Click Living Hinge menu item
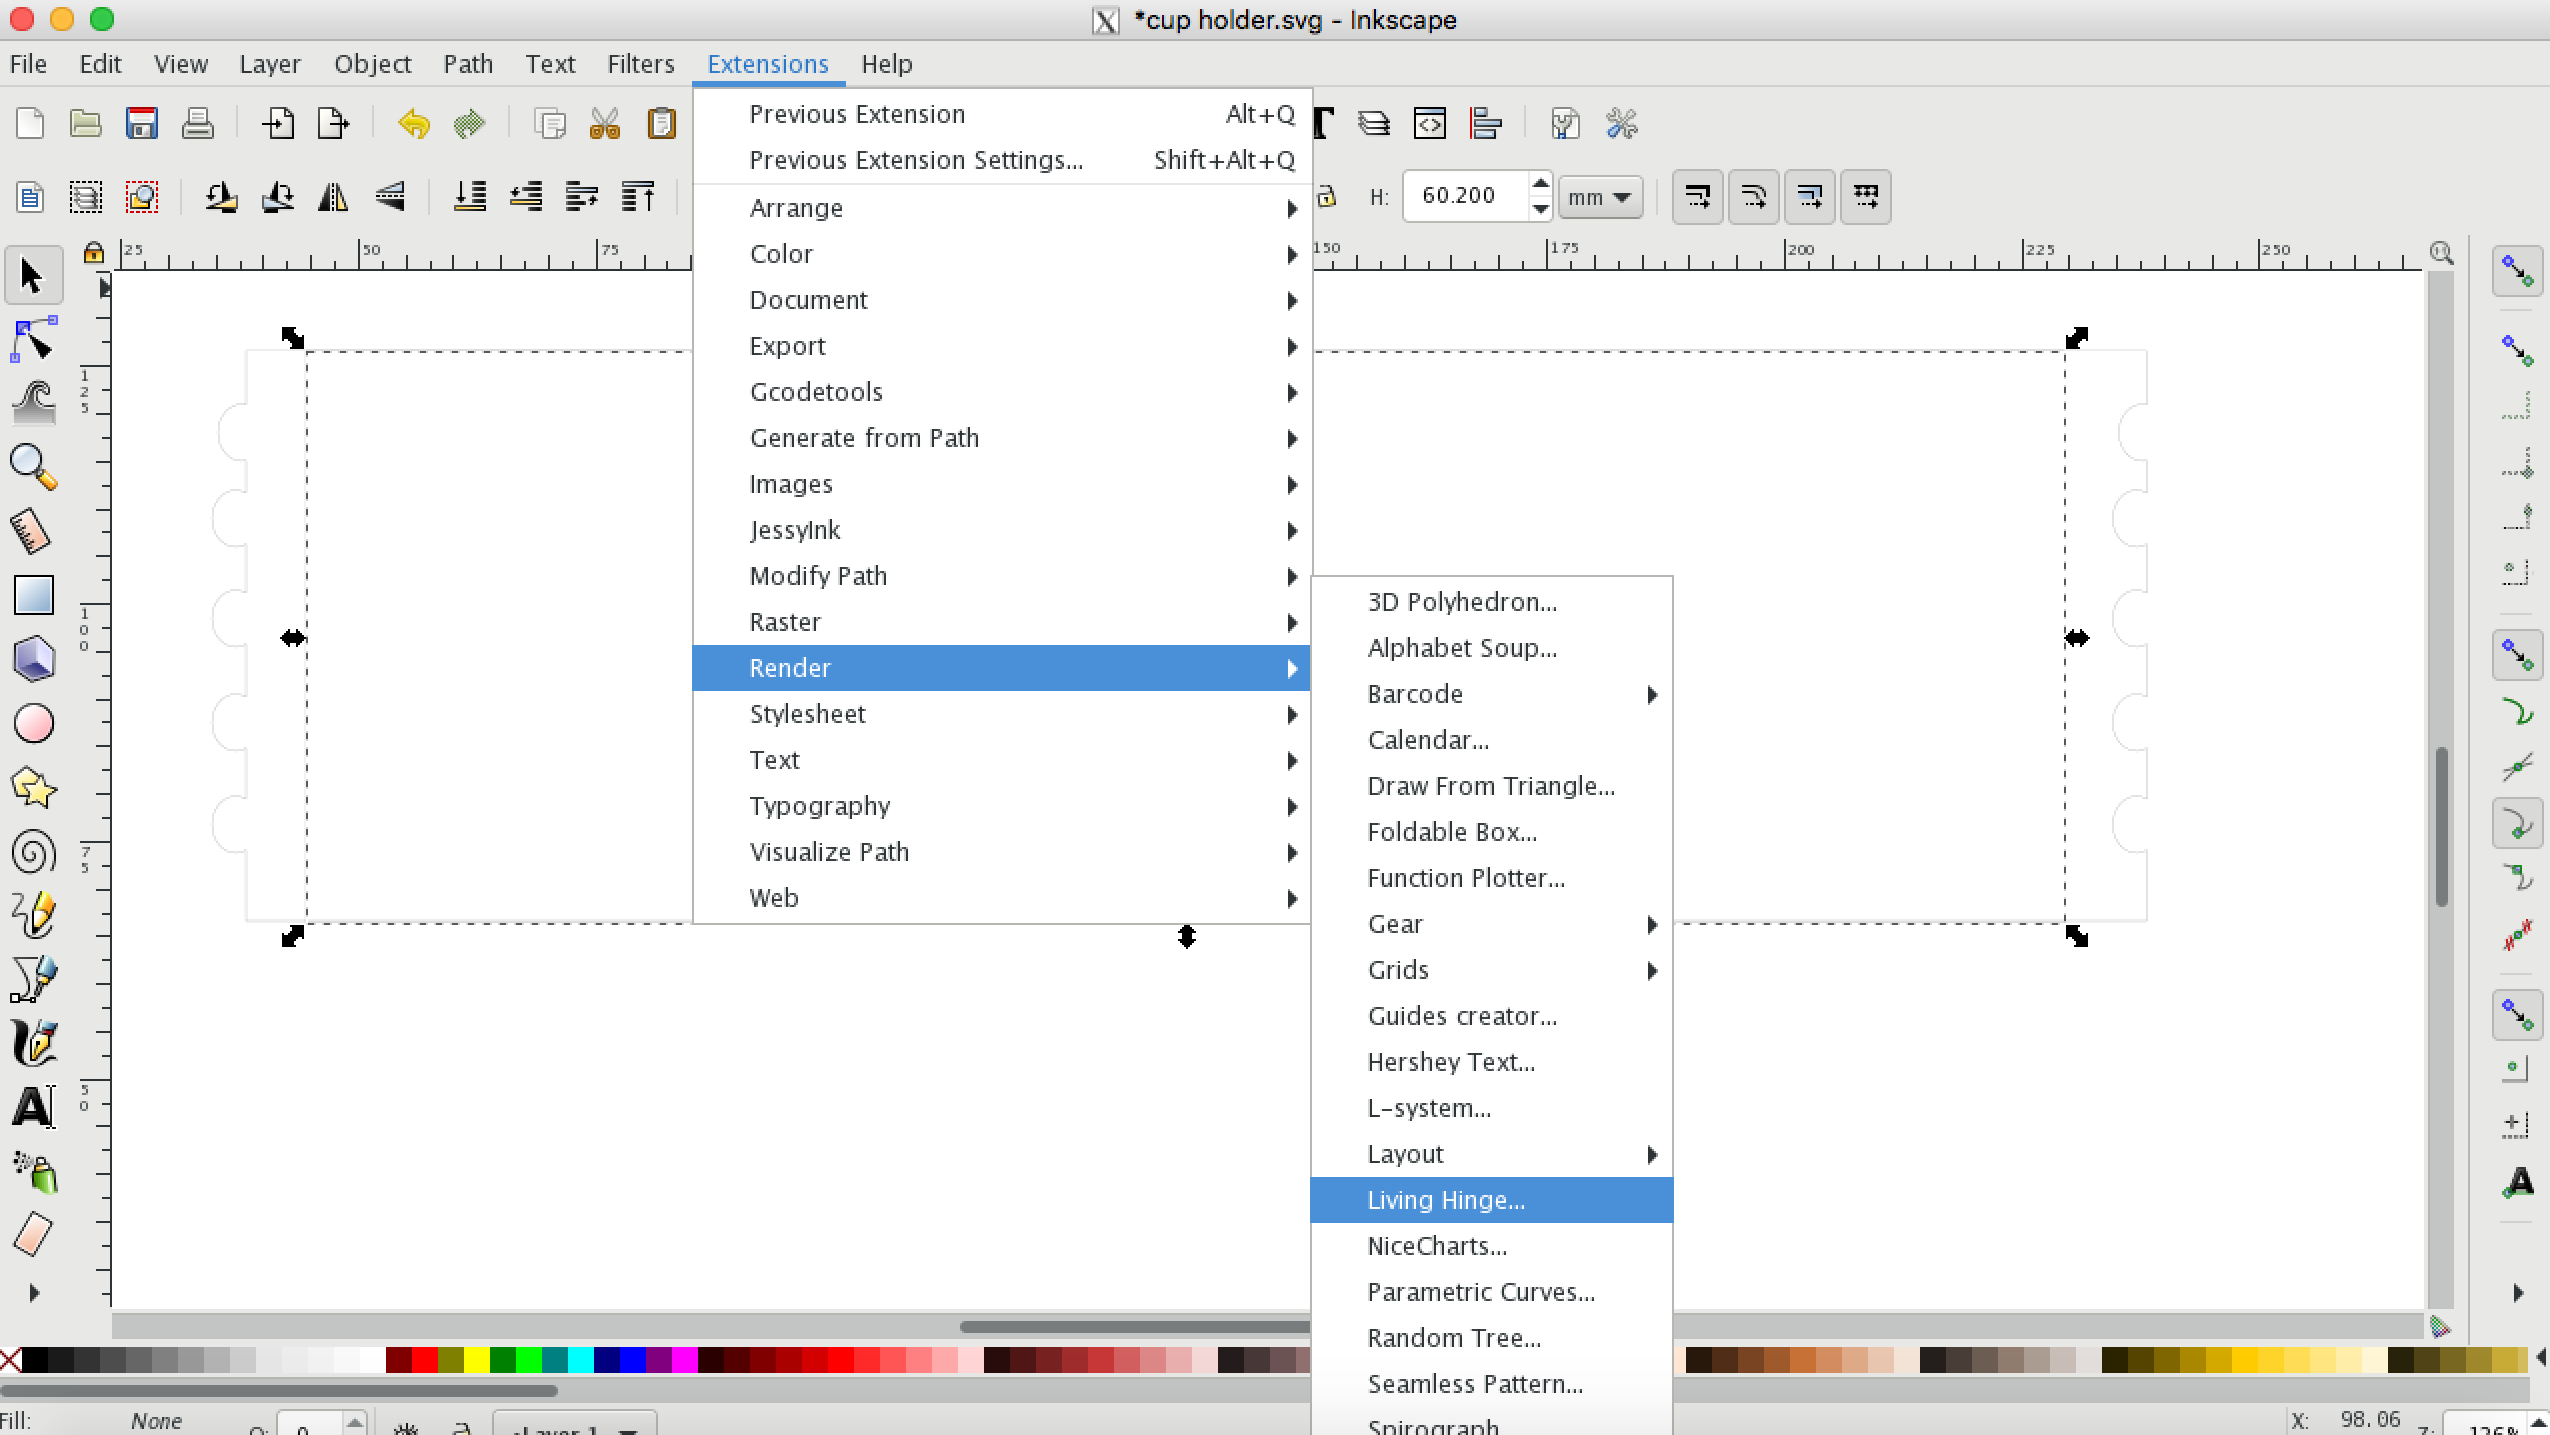This screenshot has width=2550, height=1435. click(x=1447, y=1198)
